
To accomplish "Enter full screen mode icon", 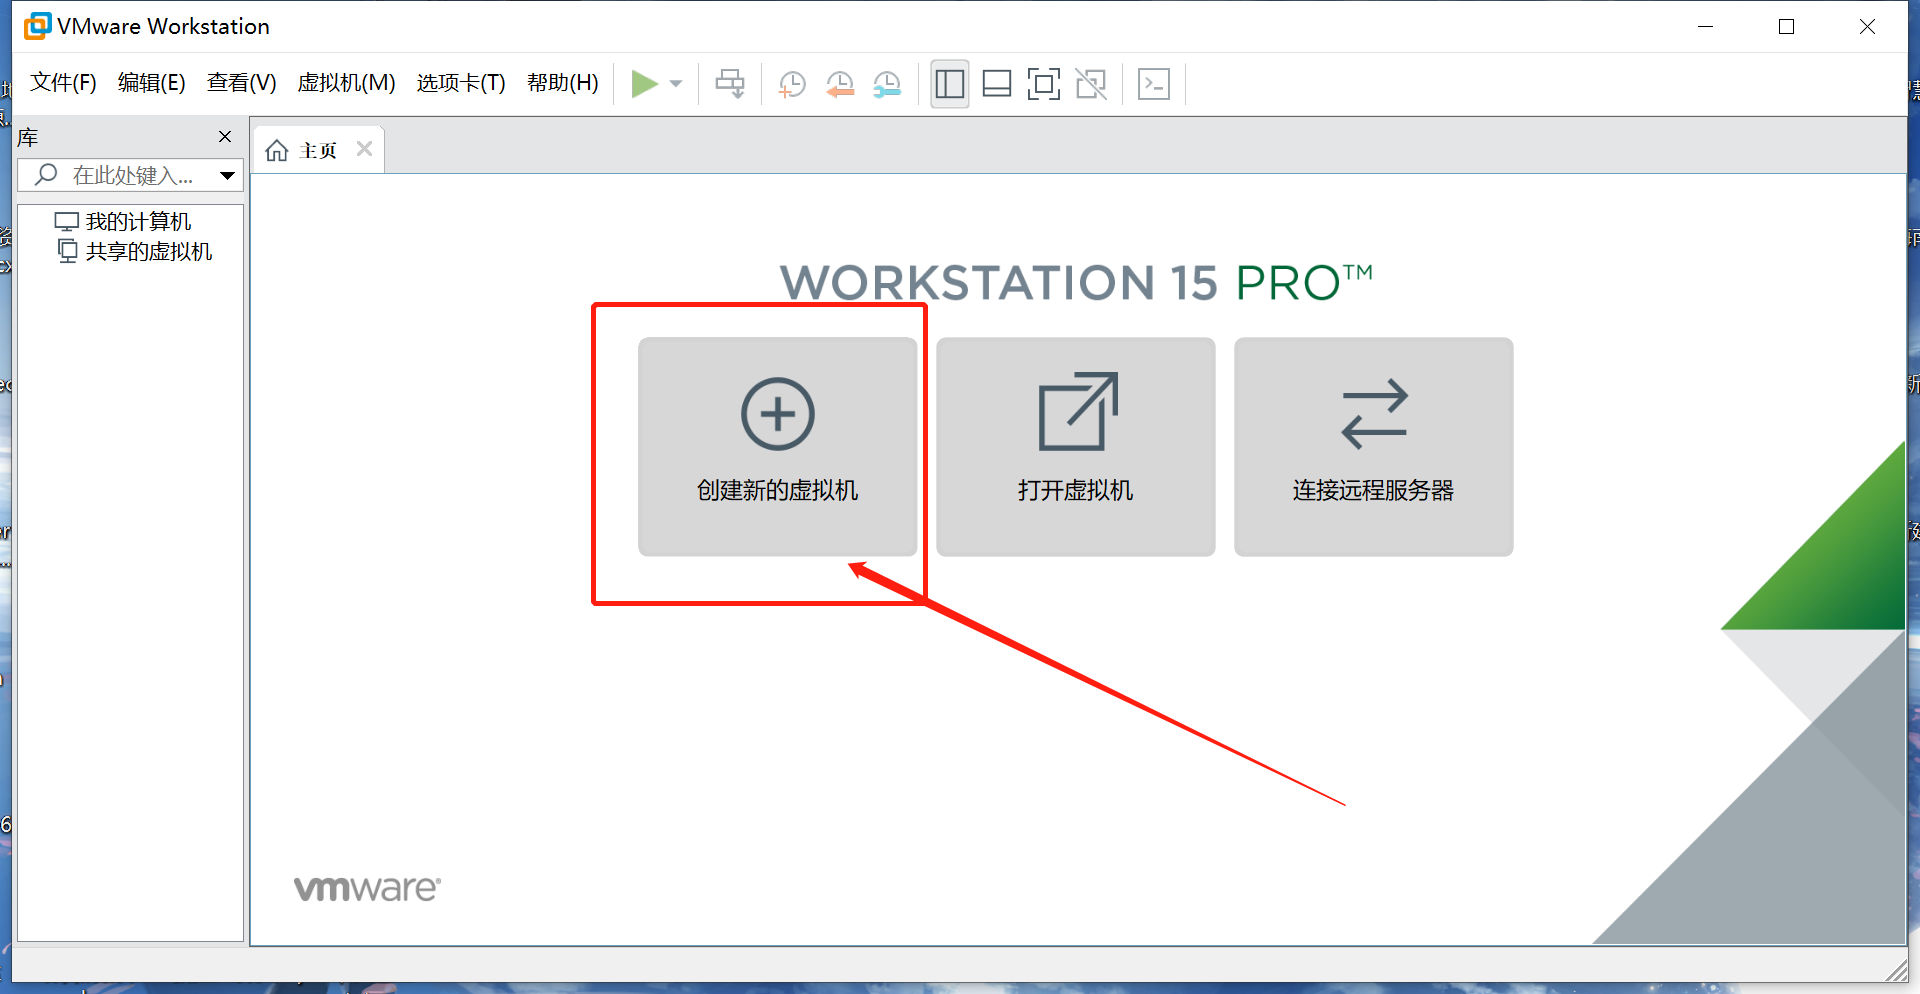I will pos(1044,84).
